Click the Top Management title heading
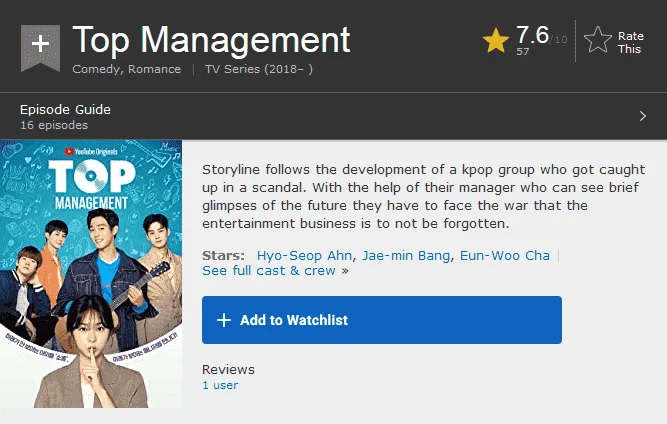 click(x=211, y=40)
